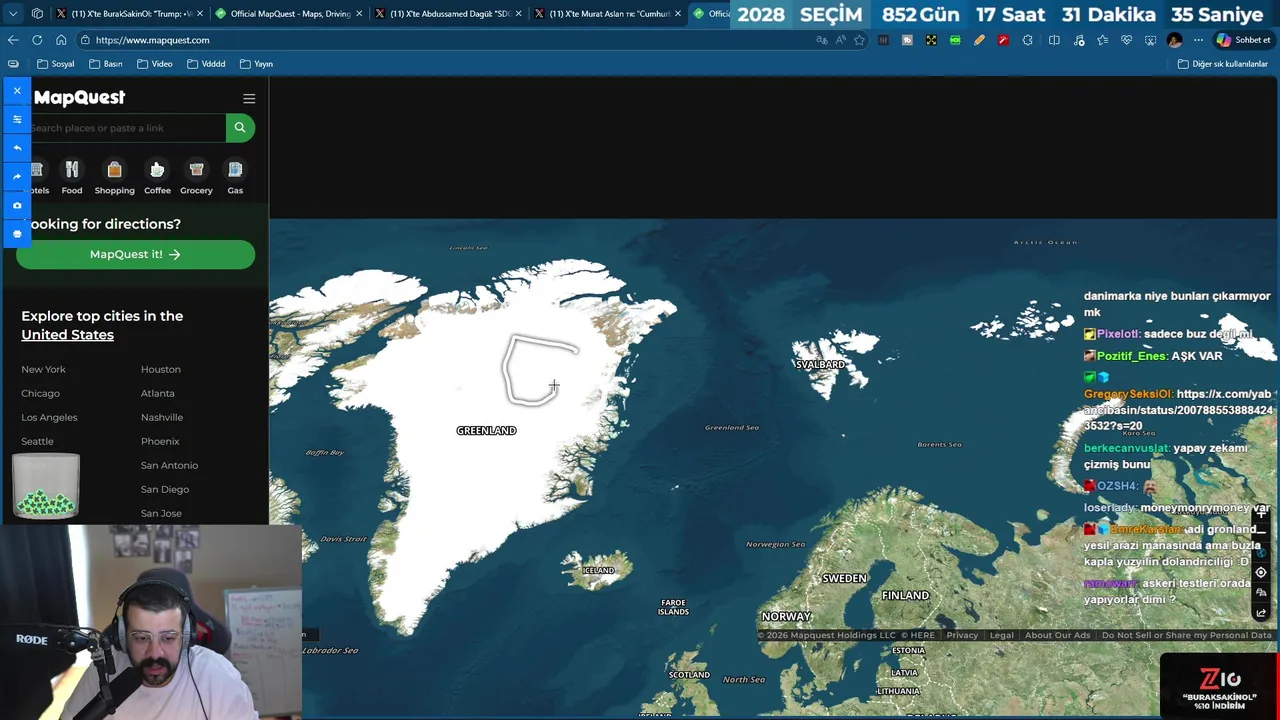Viewport: 1280px width, 720px height.
Task: Open the About Our Ads footer link
Action: point(1057,635)
